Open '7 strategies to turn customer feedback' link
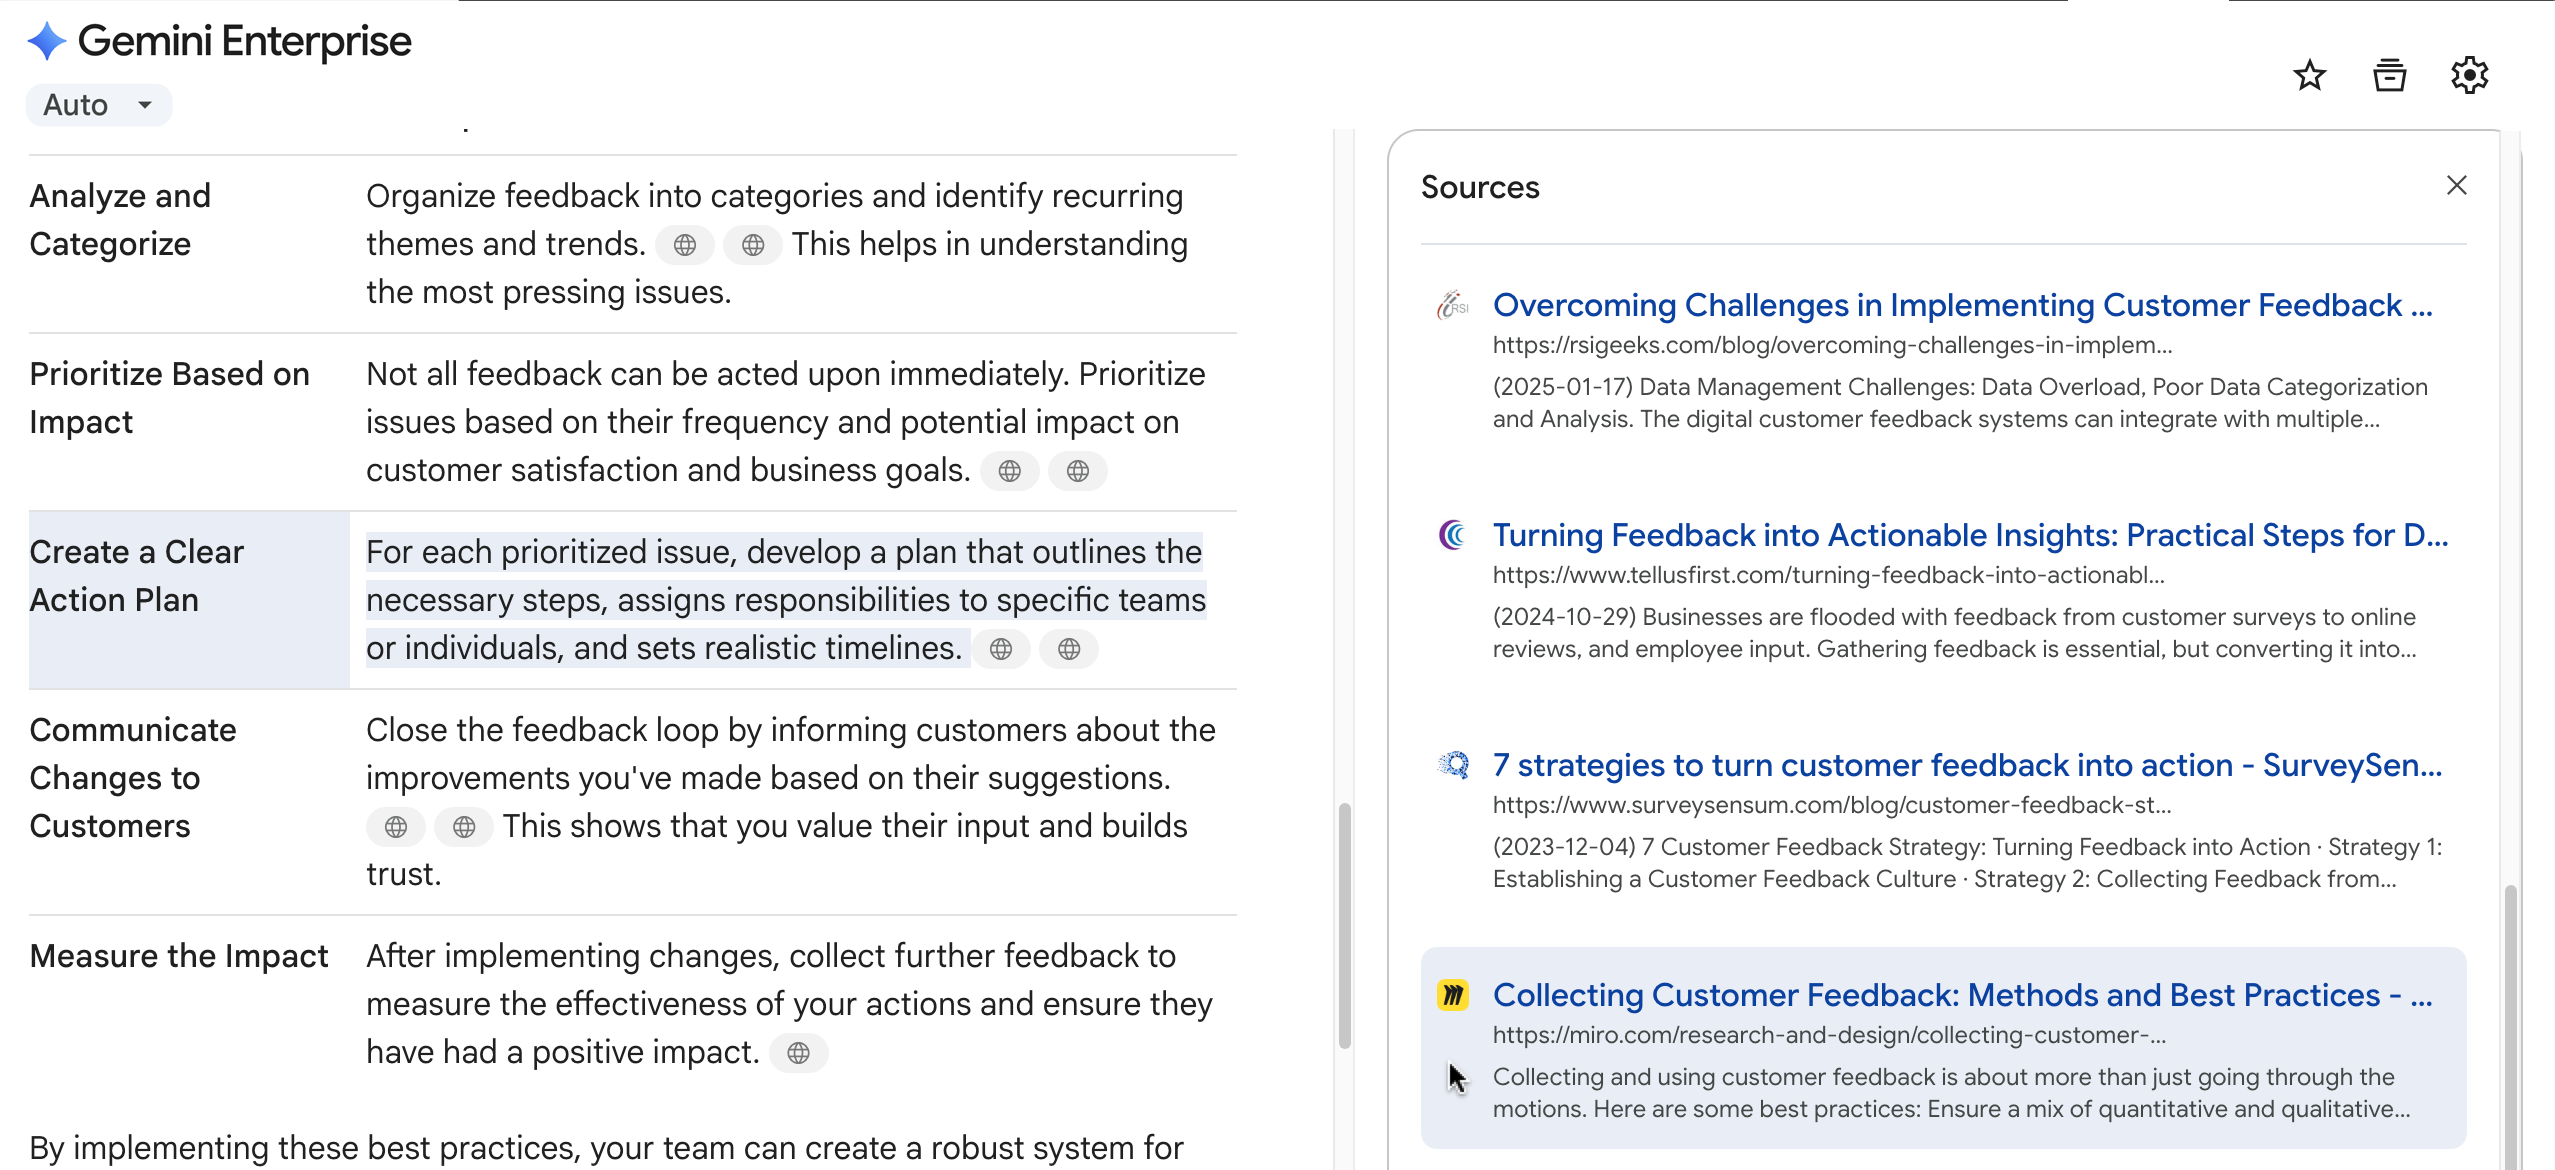The height and width of the screenshot is (1170, 2555). pyautogui.click(x=1967, y=765)
